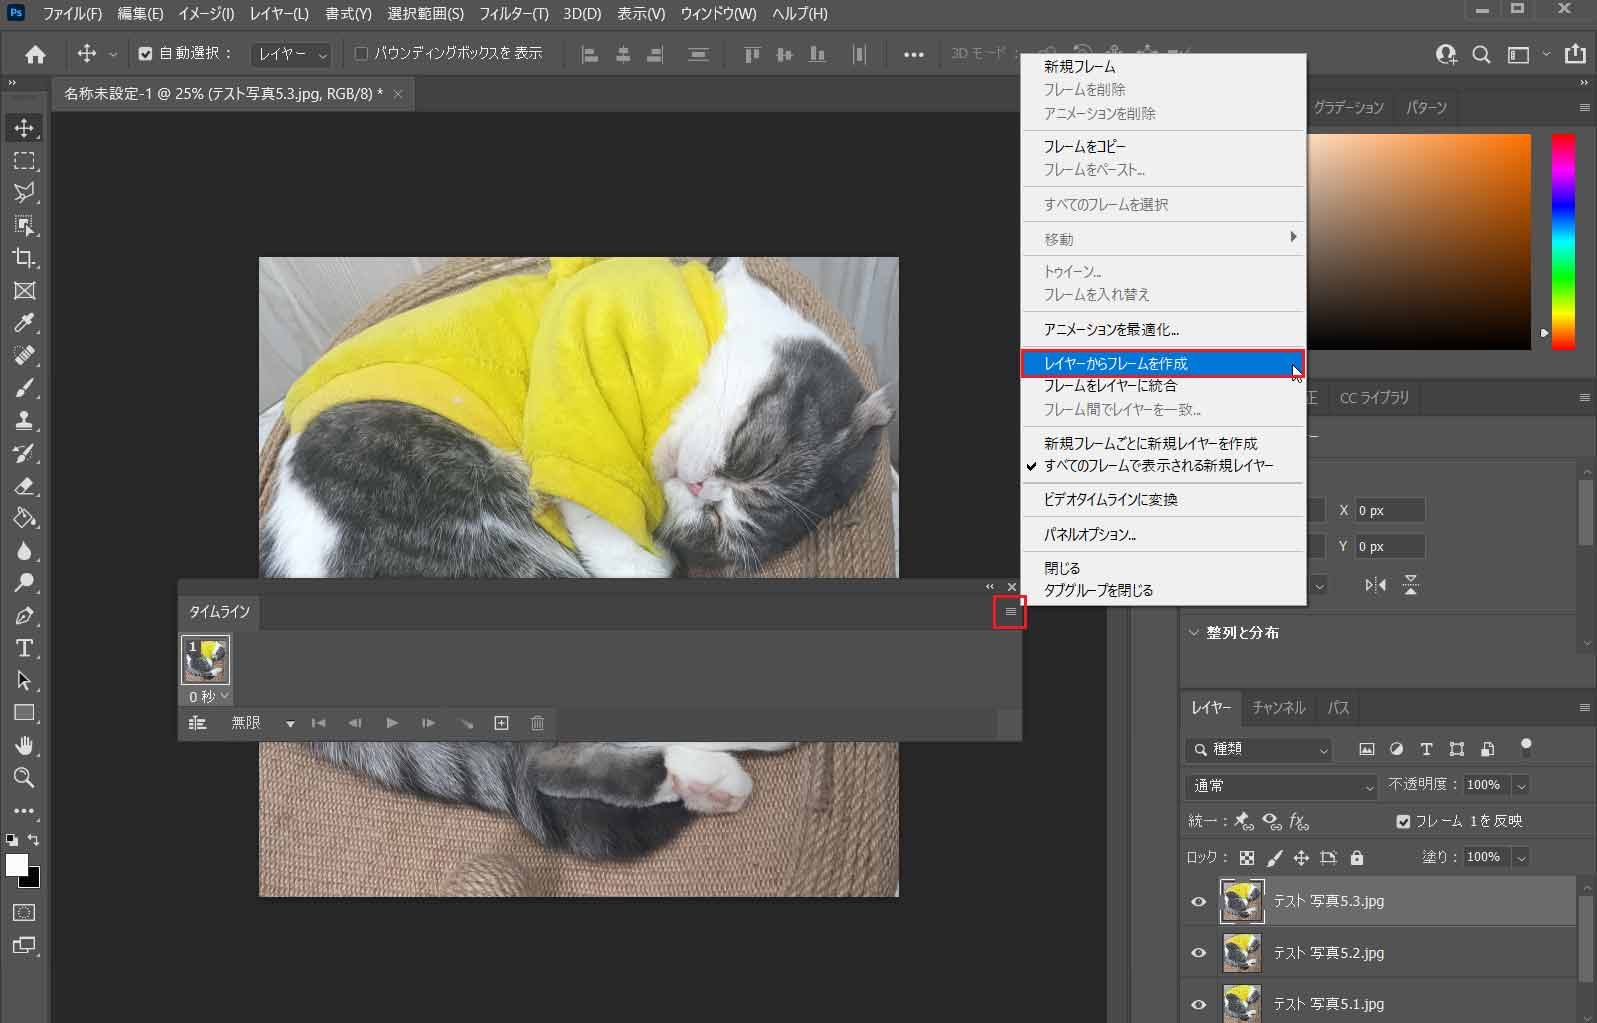Hide the テスト写真5.3.jpg layer

[x=1198, y=901]
